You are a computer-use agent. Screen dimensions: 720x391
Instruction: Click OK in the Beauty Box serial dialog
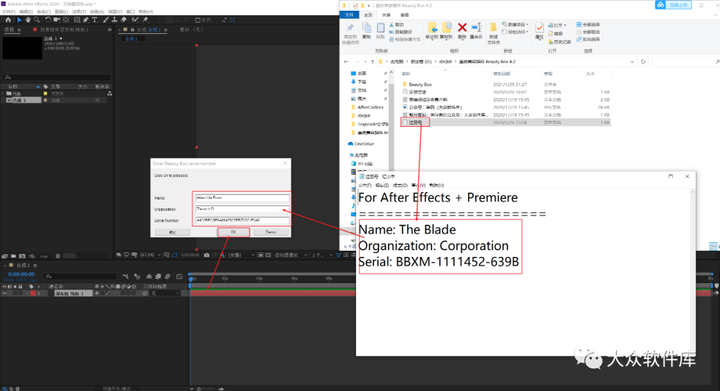pos(233,232)
